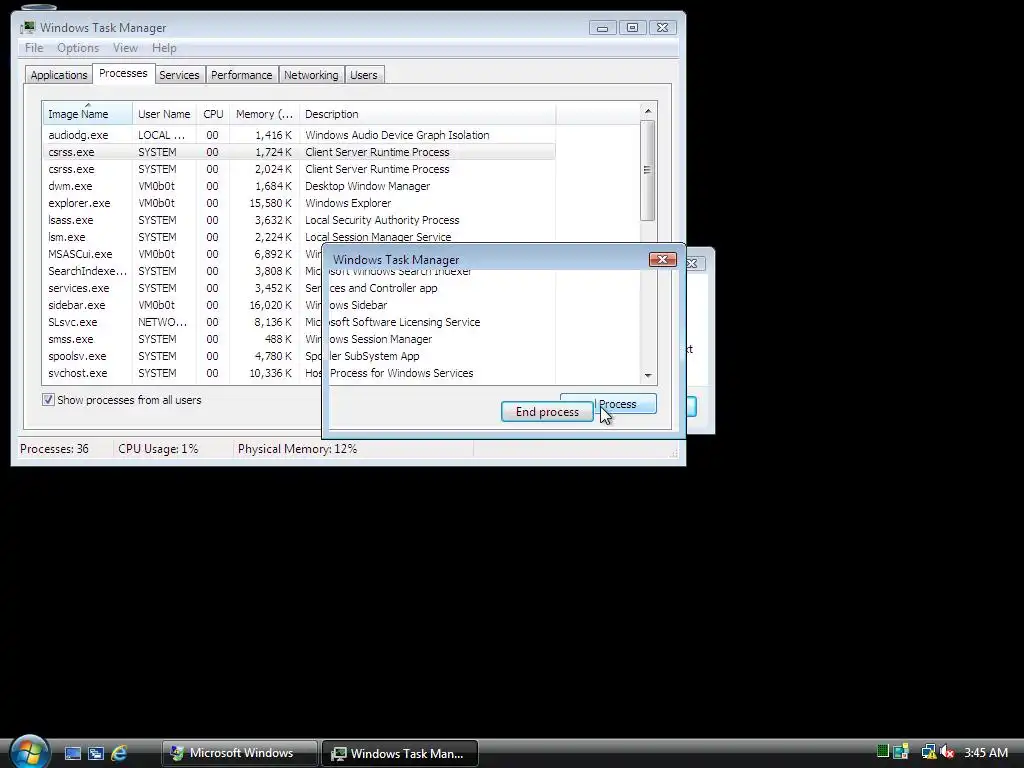Click the 3:45 AM clock

click(985, 752)
